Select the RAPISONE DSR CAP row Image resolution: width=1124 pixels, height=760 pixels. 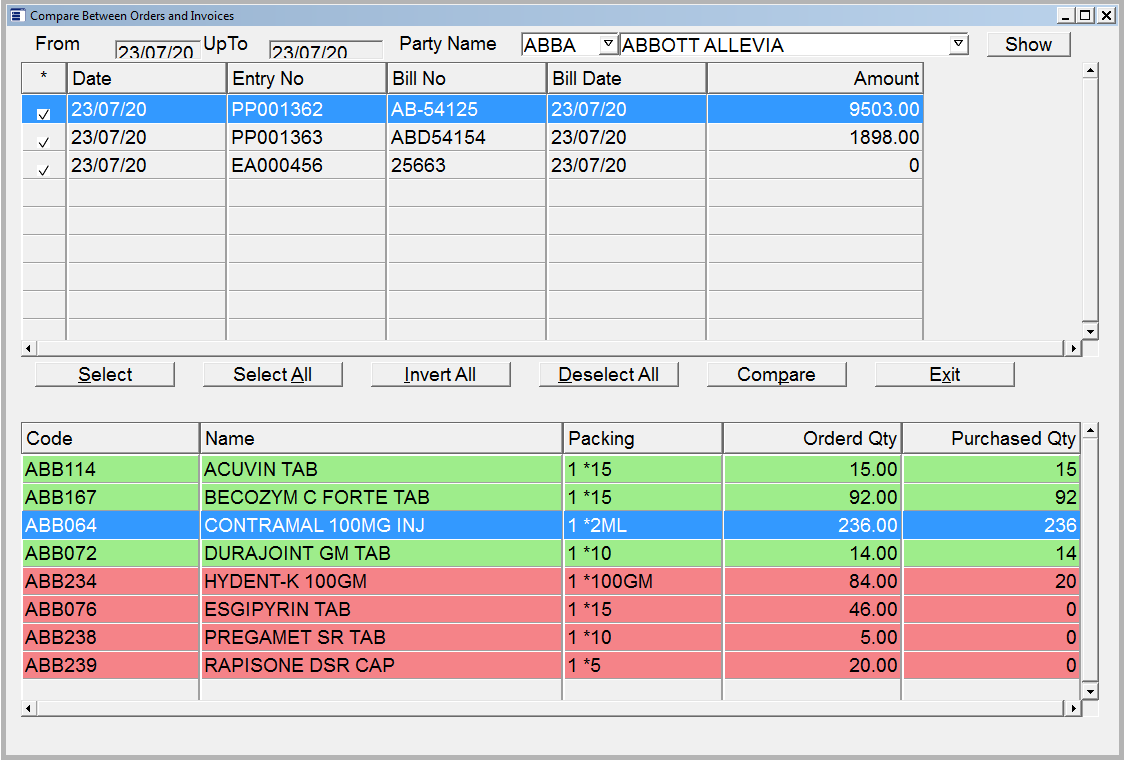coord(551,665)
